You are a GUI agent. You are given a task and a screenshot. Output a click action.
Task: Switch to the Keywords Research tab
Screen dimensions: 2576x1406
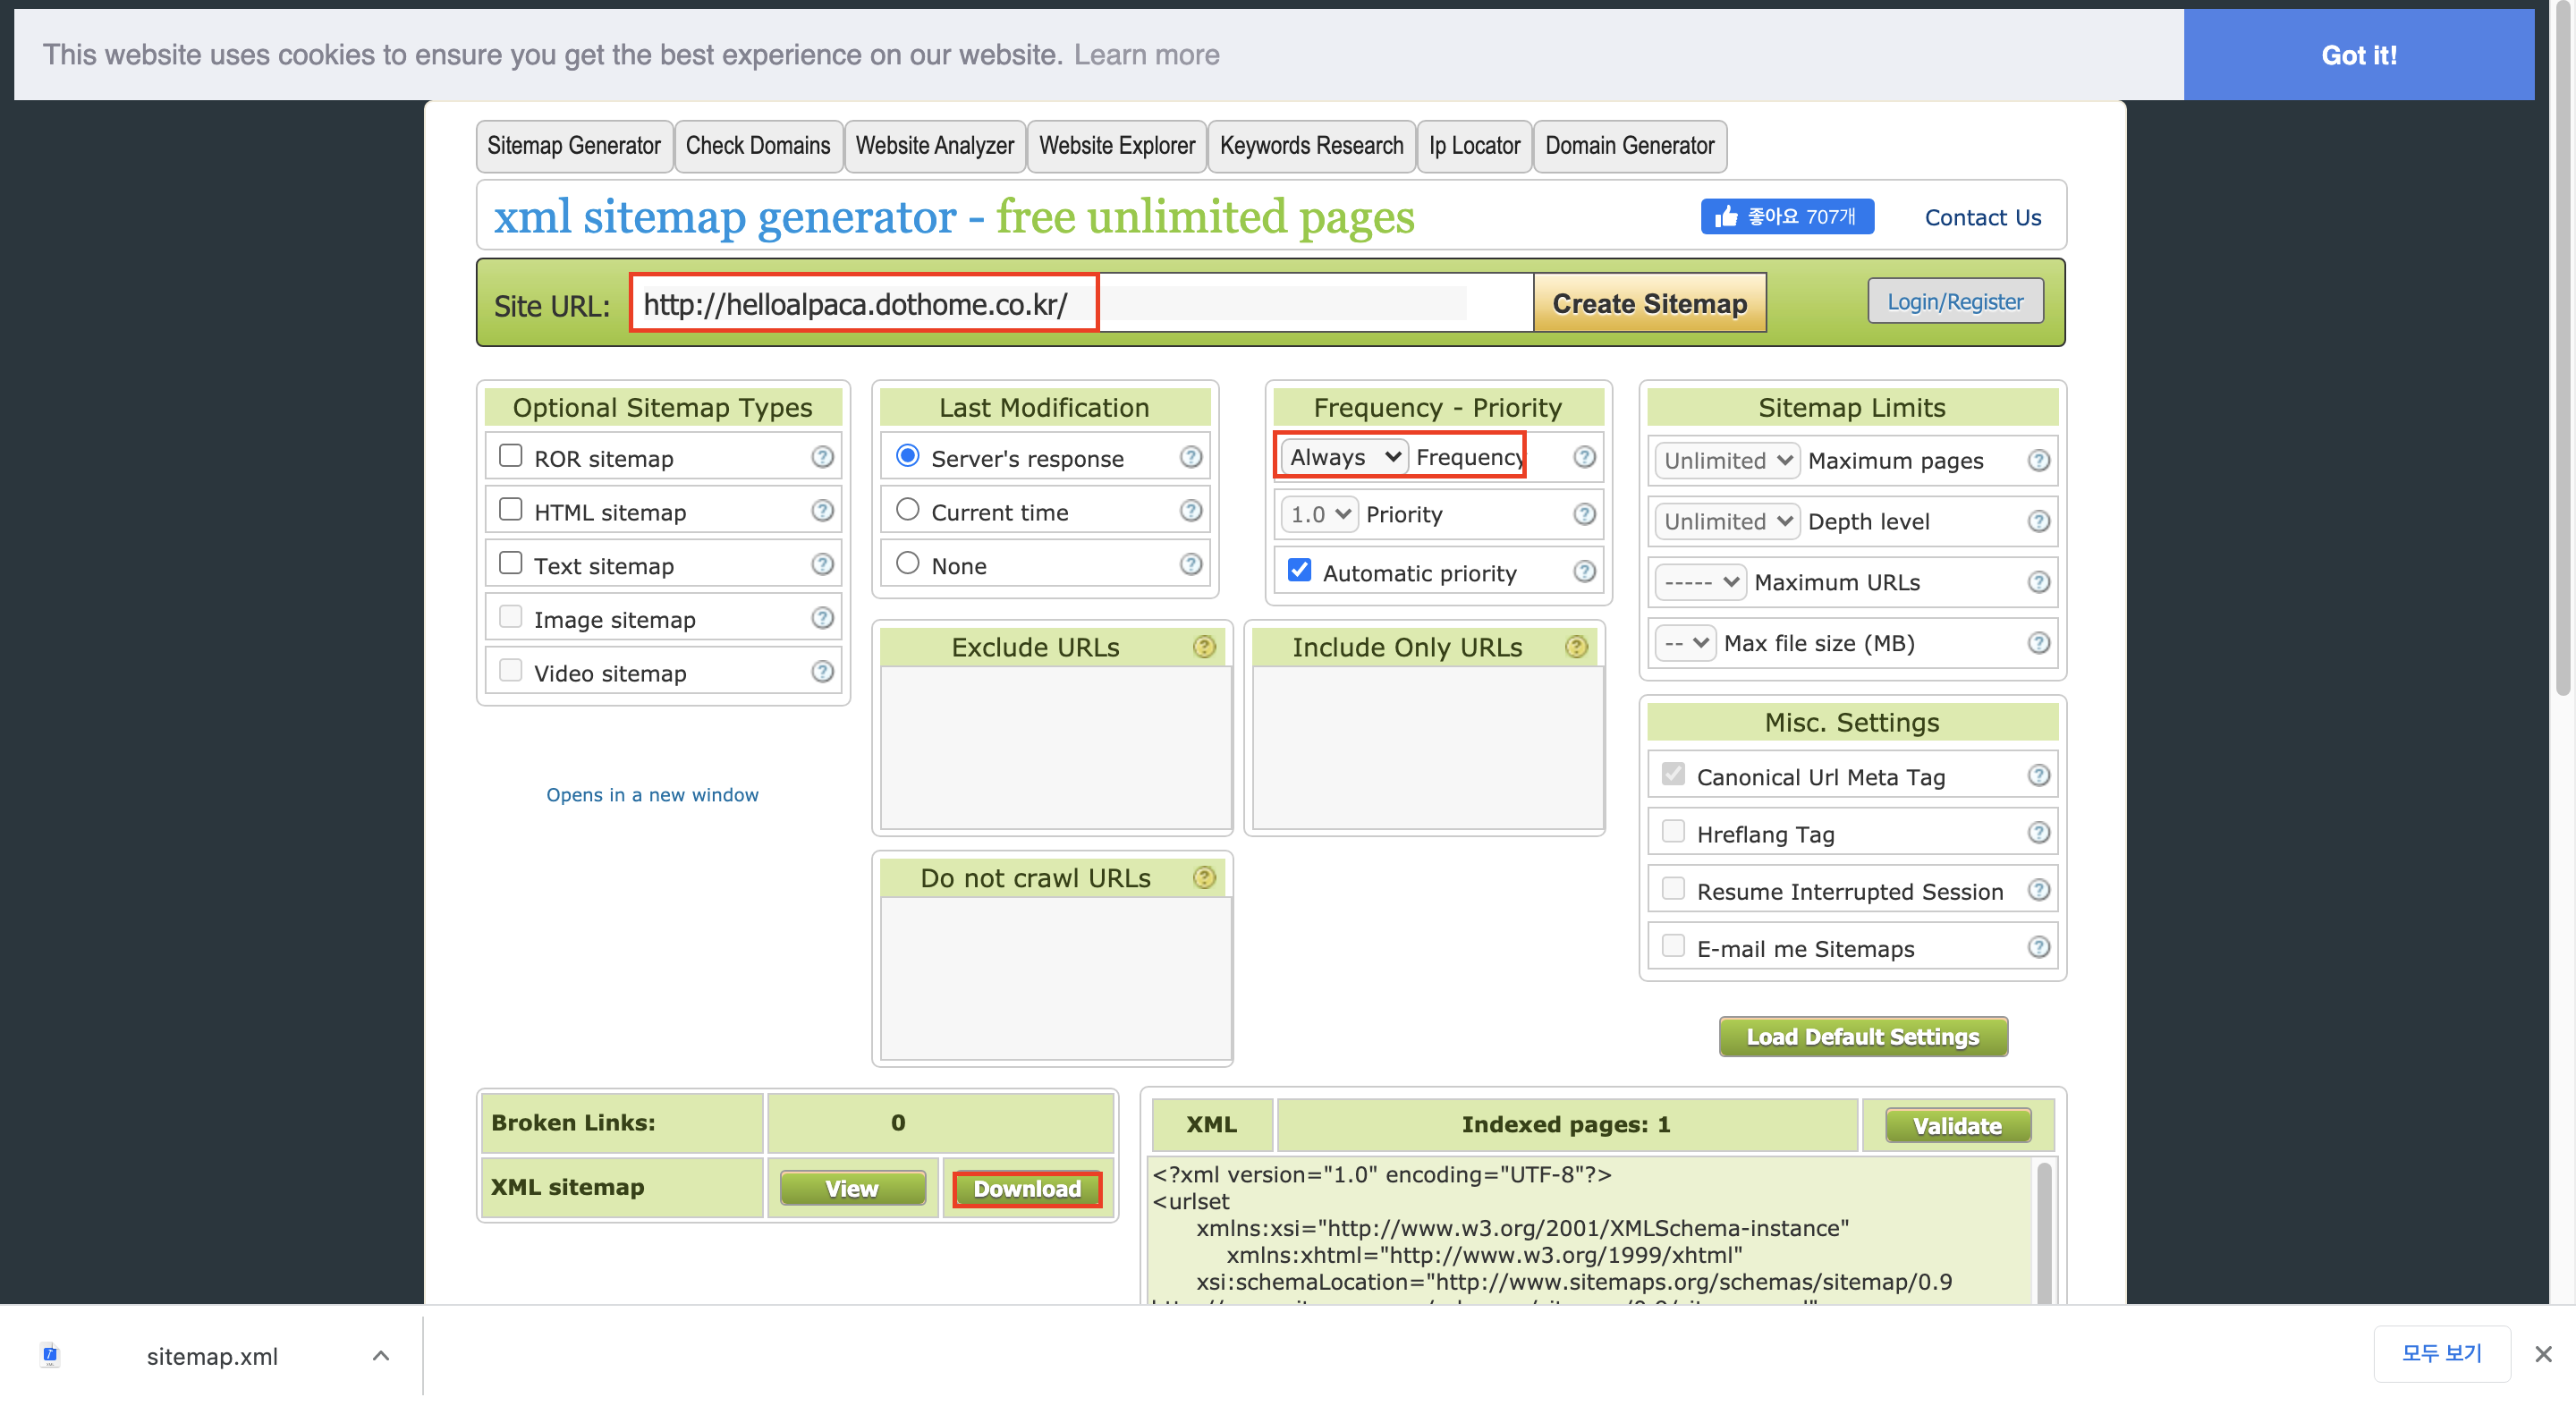(x=1310, y=146)
